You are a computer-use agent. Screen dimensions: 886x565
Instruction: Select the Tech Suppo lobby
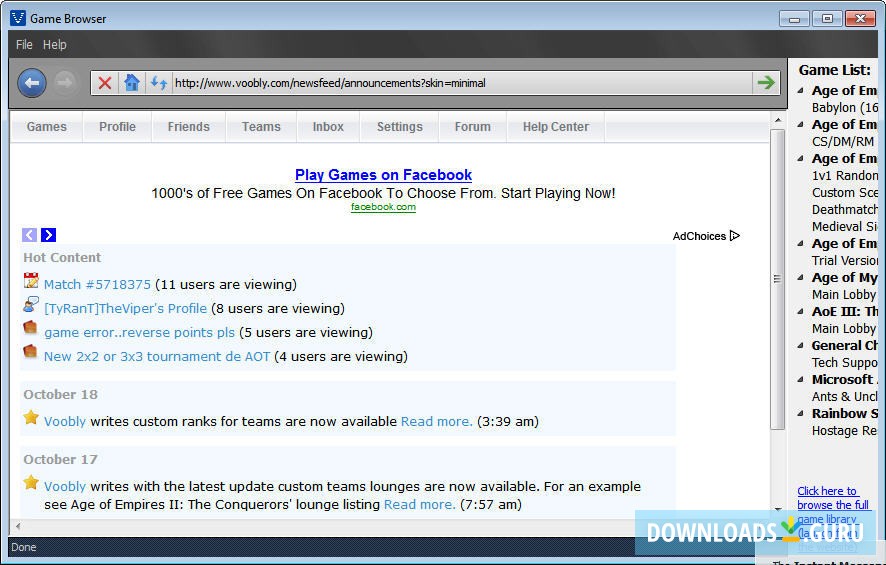(844, 363)
